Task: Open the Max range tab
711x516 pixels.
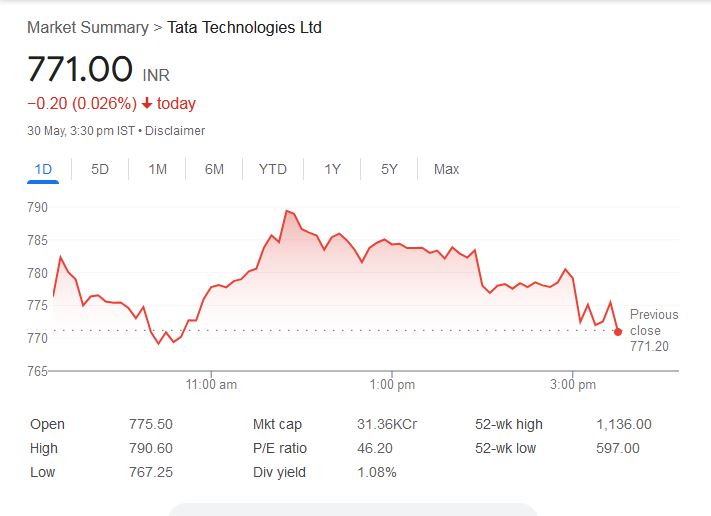Action: [x=446, y=169]
